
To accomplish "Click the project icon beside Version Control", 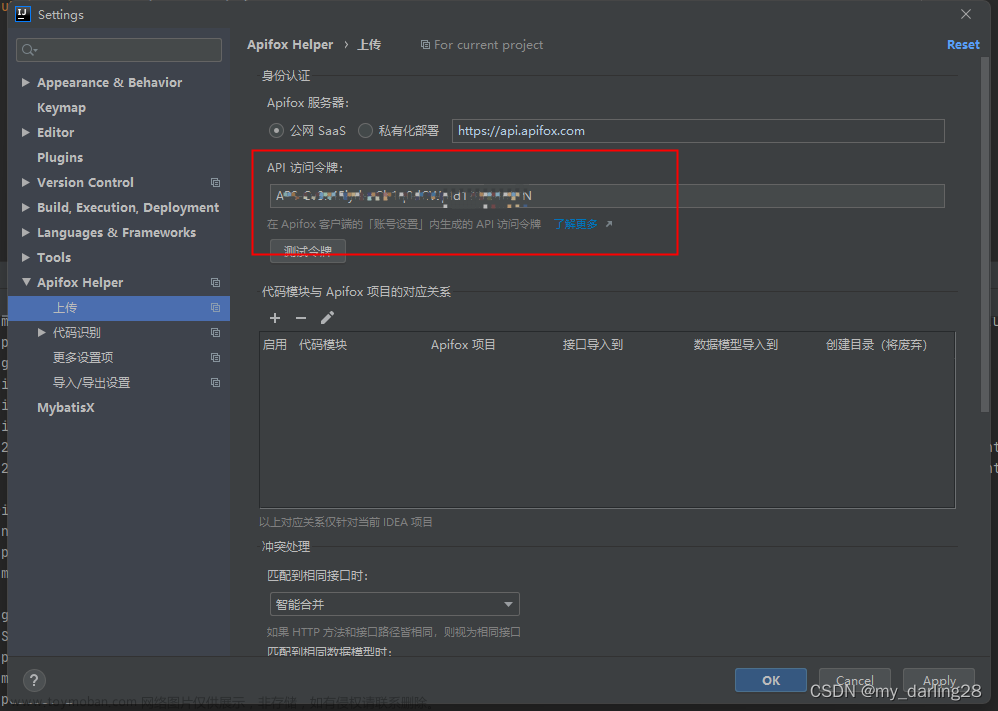I will [x=216, y=183].
